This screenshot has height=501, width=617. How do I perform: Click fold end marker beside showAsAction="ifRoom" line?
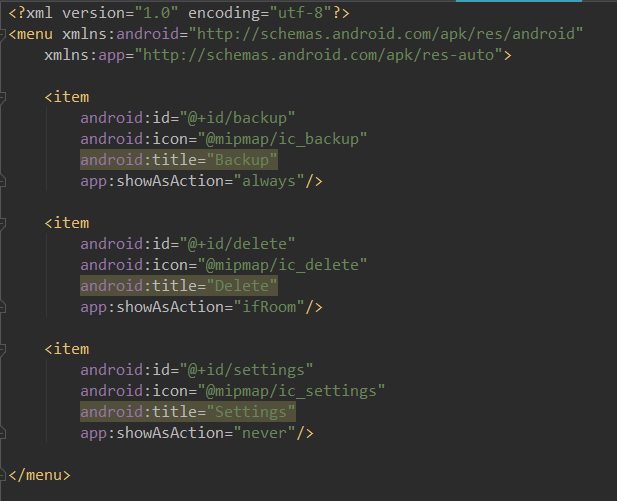(2, 307)
